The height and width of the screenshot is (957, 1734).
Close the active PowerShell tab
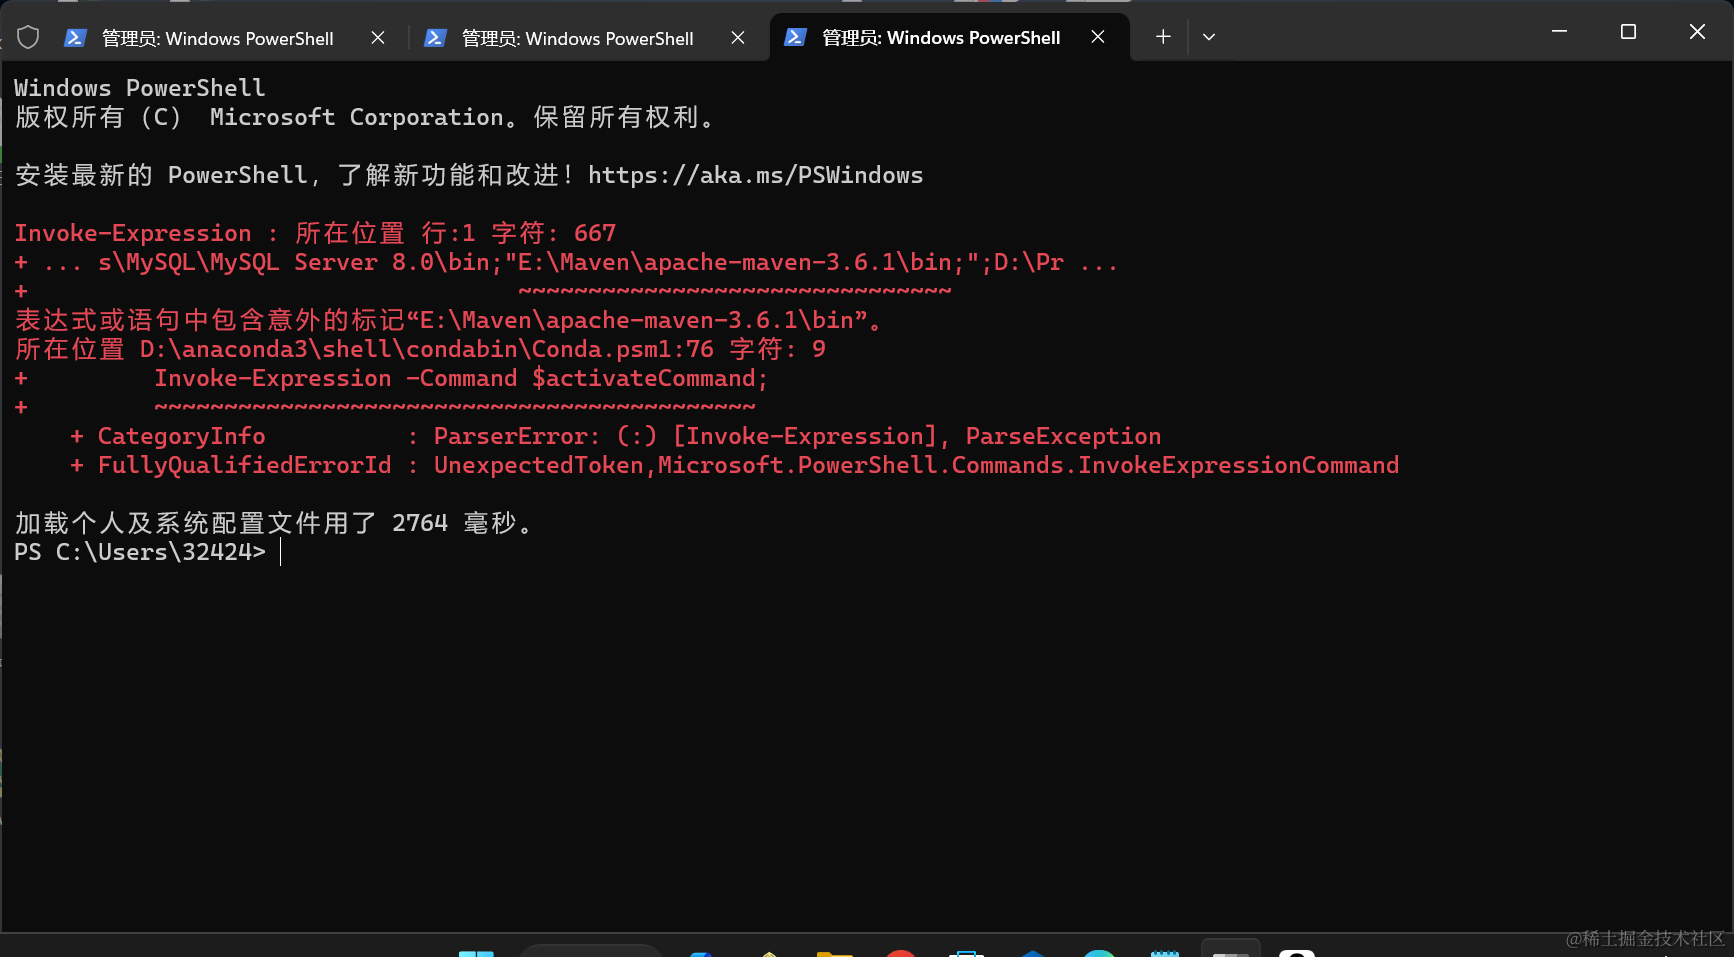pos(1097,36)
